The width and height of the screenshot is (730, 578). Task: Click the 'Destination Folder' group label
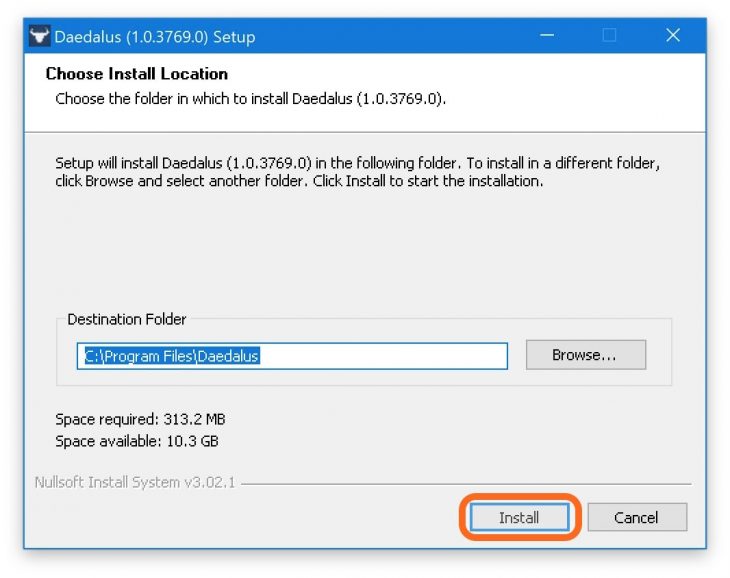tap(127, 319)
